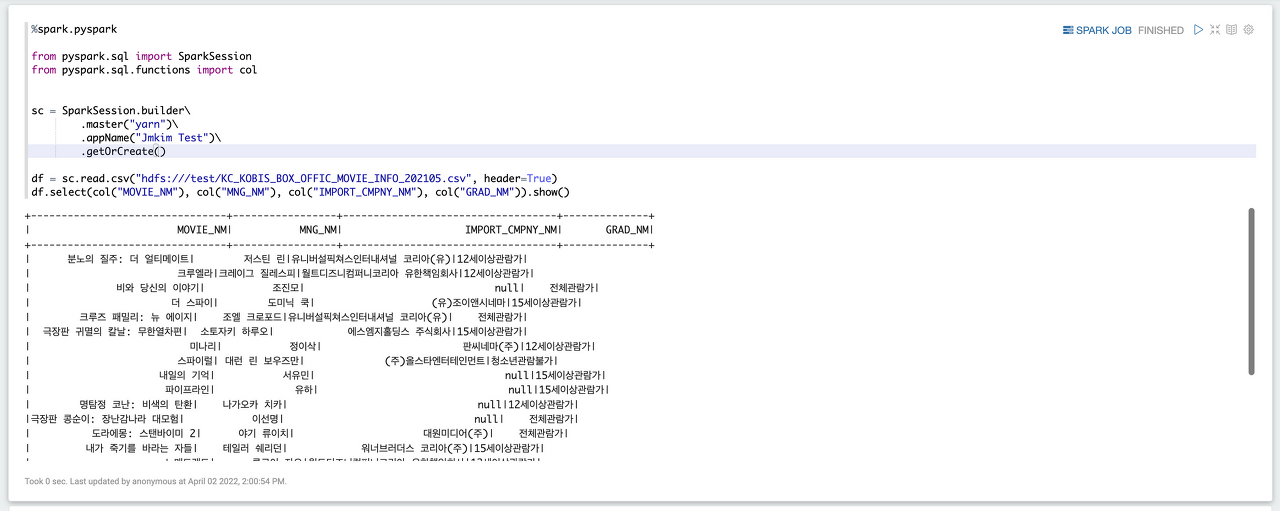Viewport: 1280px width, 511px height.
Task: Click the MOVIE_NM column header in output
Action: 201,230
